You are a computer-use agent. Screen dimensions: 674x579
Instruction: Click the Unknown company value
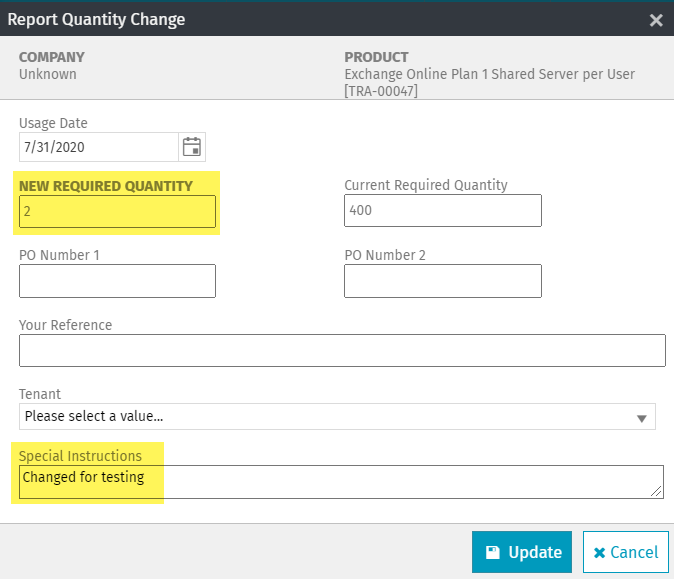tap(48, 74)
